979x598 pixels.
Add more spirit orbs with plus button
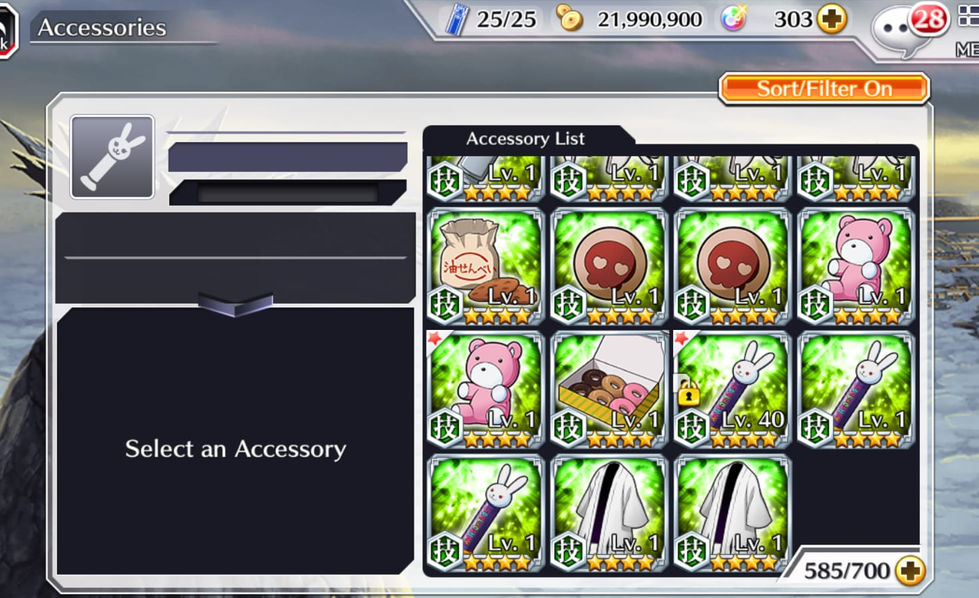pos(832,19)
